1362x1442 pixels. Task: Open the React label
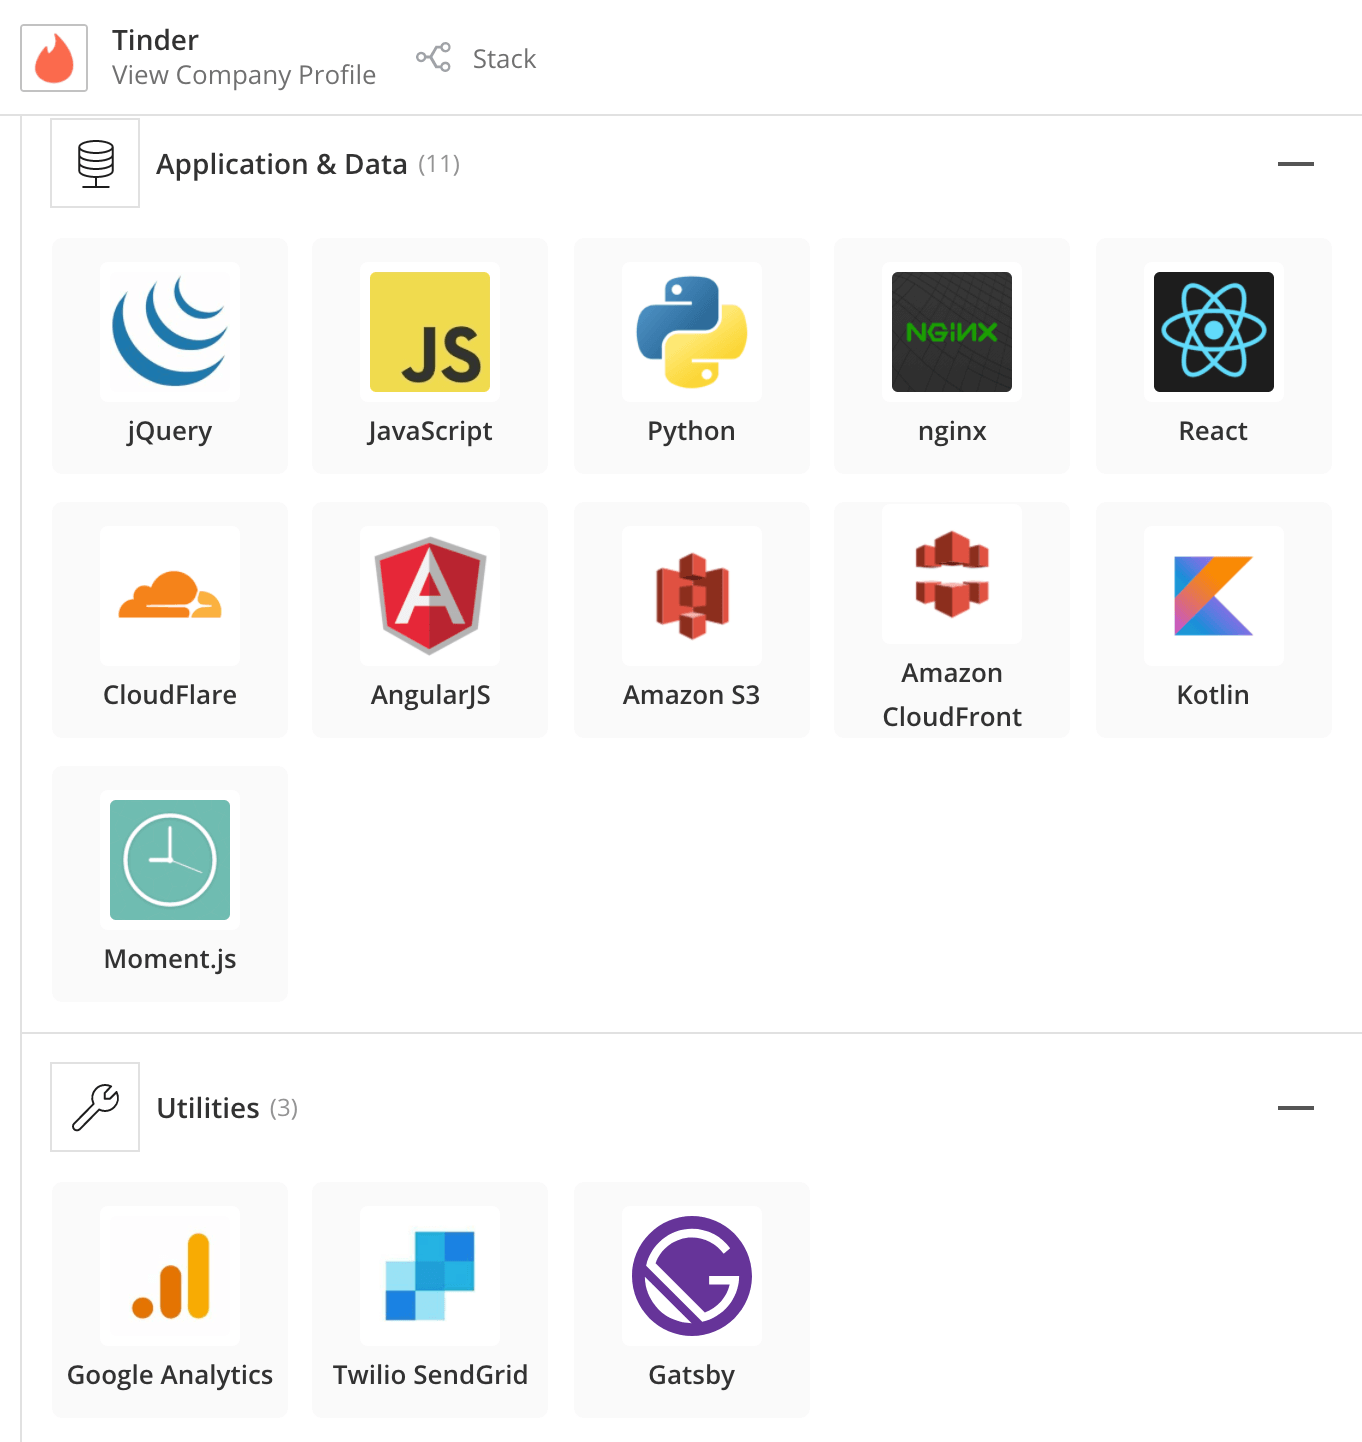click(x=1213, y=431)
